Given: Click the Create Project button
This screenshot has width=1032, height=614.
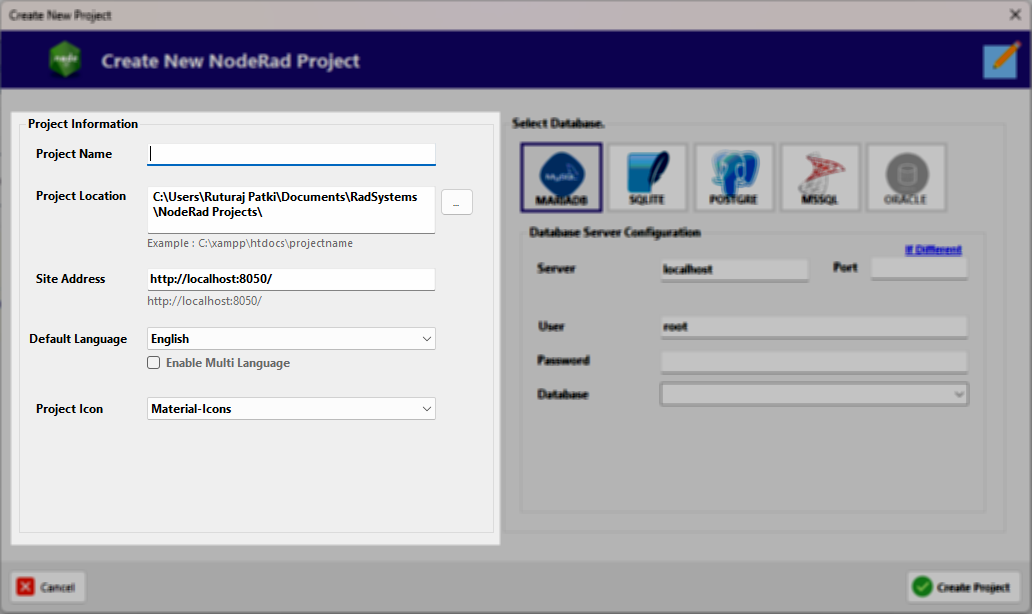Looking at the screenshot, I should 964,586.
